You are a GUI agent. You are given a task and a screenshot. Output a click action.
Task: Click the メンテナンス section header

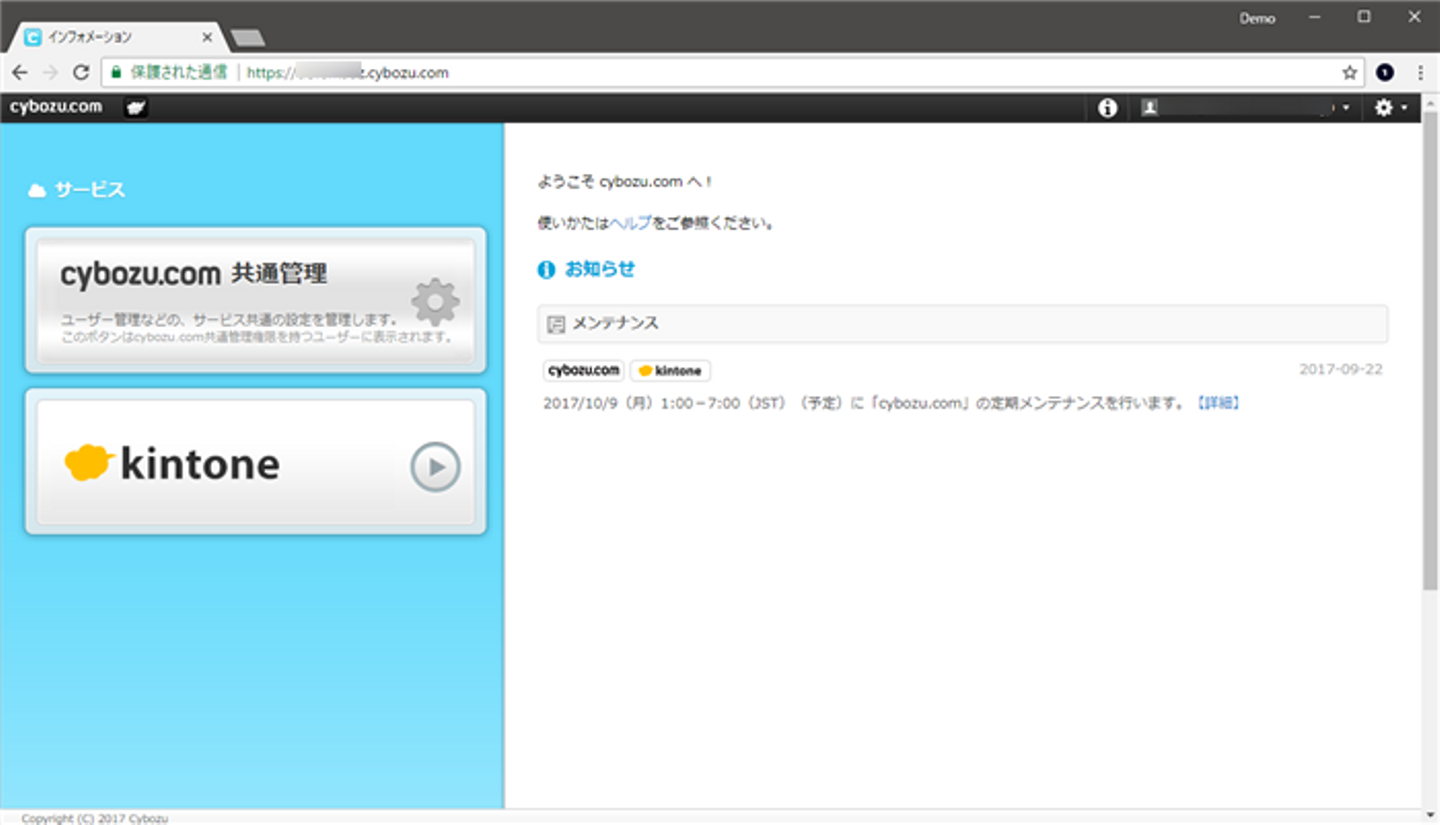[x=962, y=324]
